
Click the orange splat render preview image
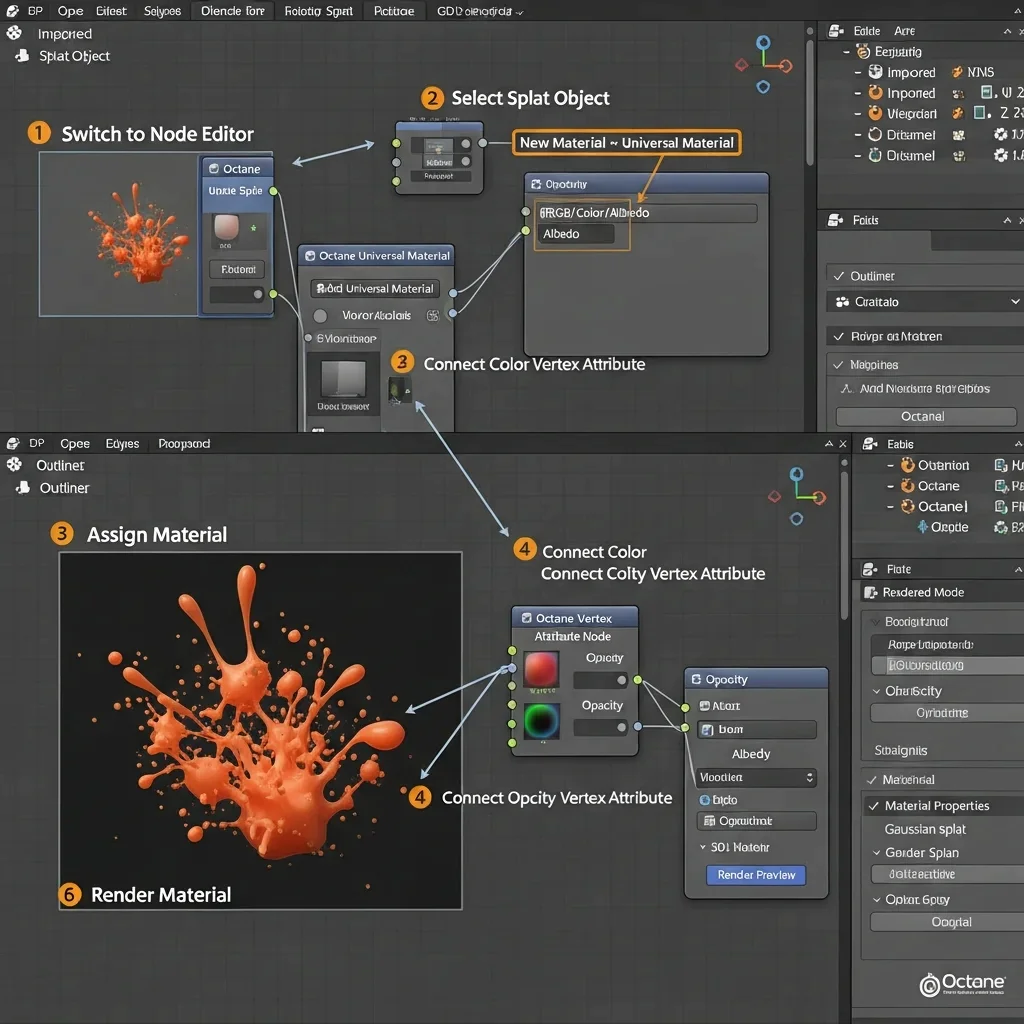click(x=260, y=730)
